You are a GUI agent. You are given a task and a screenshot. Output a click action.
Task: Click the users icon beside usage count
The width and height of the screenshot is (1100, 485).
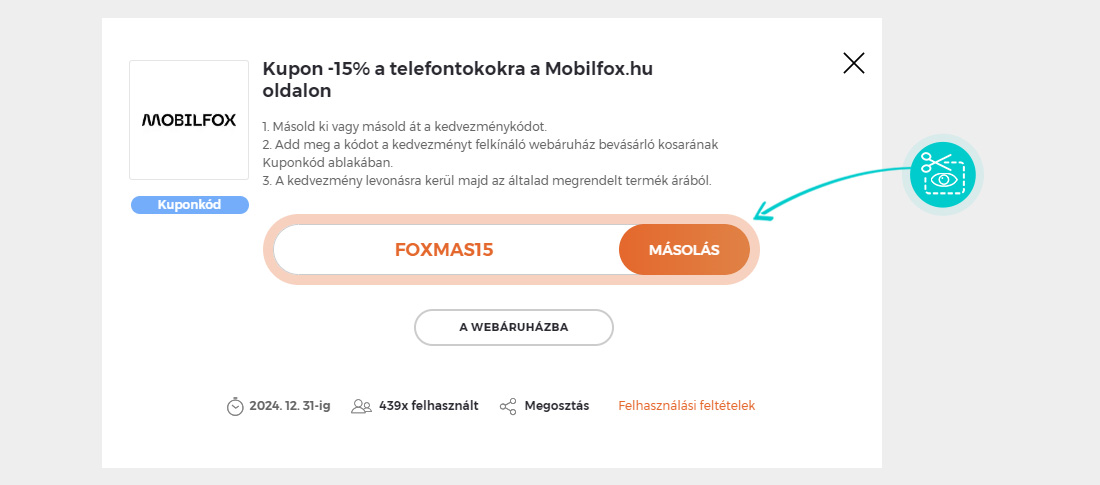point(361,406)
